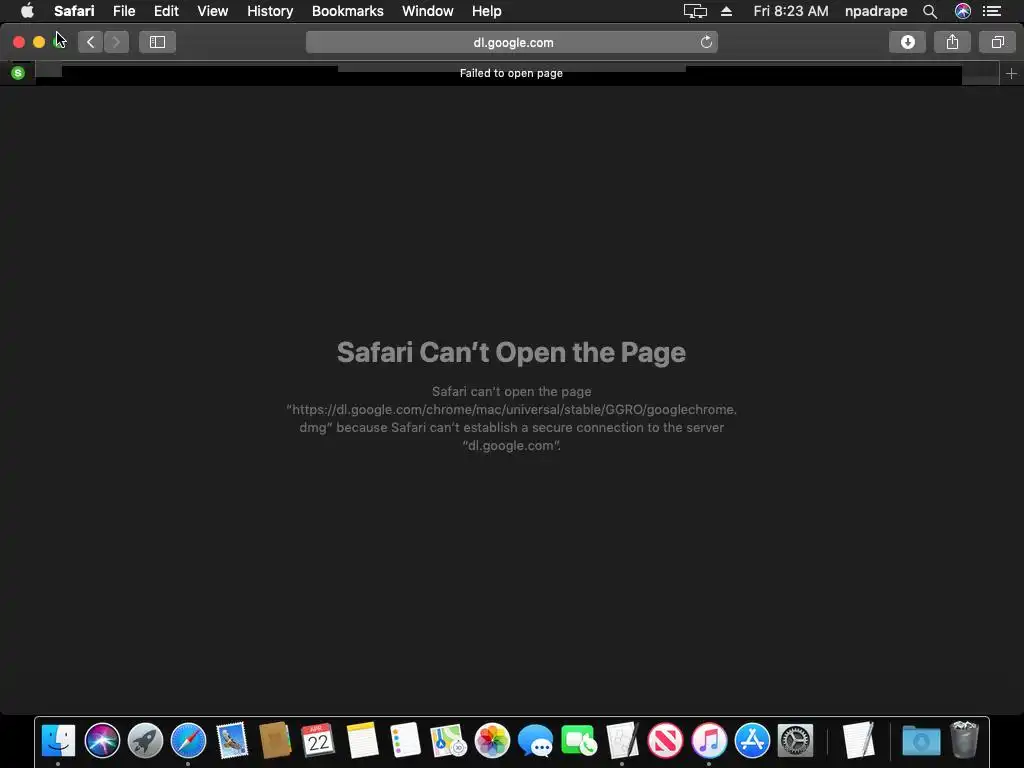1024x768 pixels.
Task: Activate Siri from the menu bar
Action: pyautogui.click(x=963, y=11)
